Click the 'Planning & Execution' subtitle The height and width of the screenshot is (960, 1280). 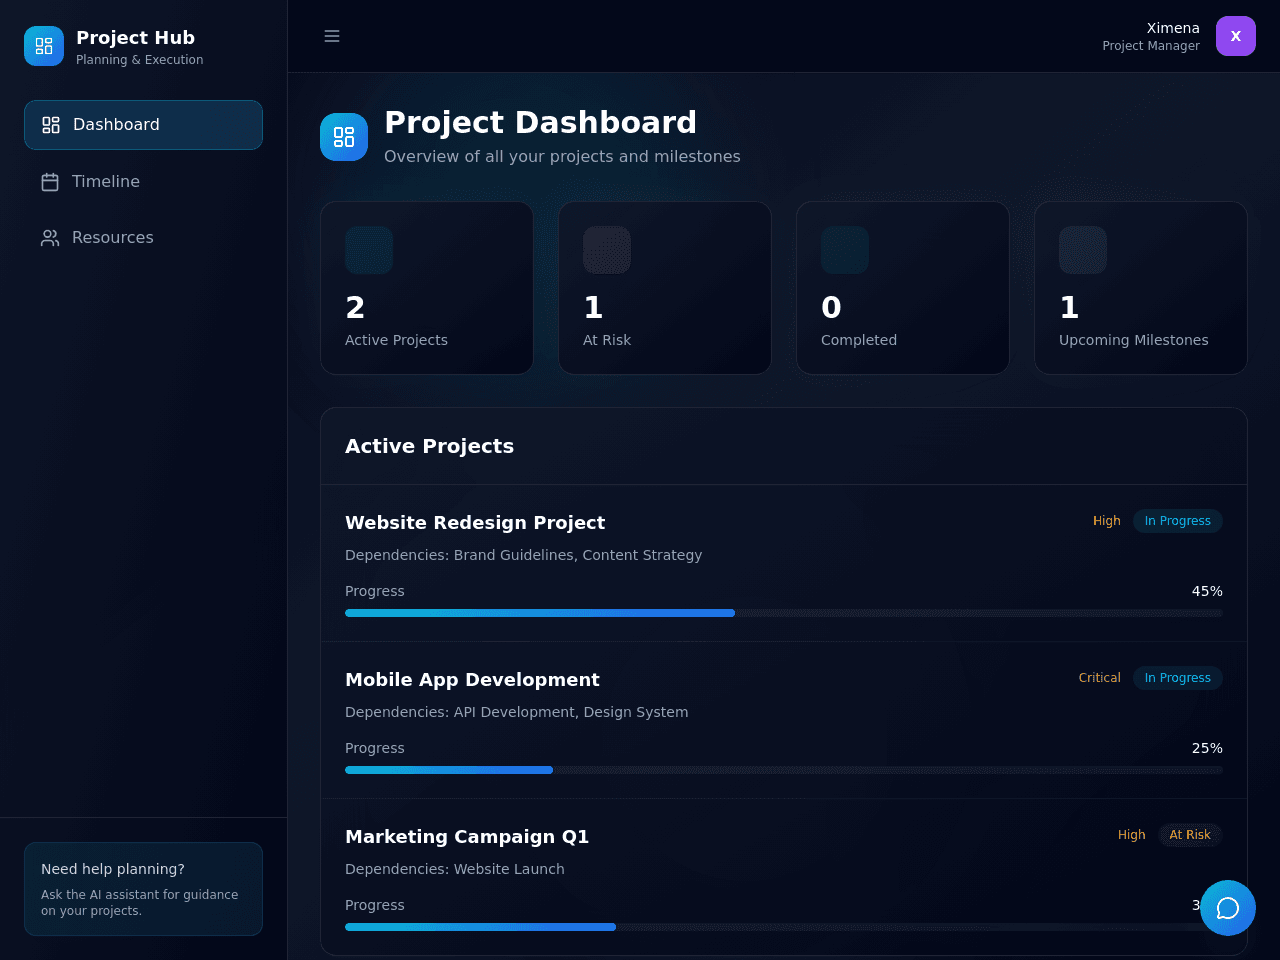point(139,60)
